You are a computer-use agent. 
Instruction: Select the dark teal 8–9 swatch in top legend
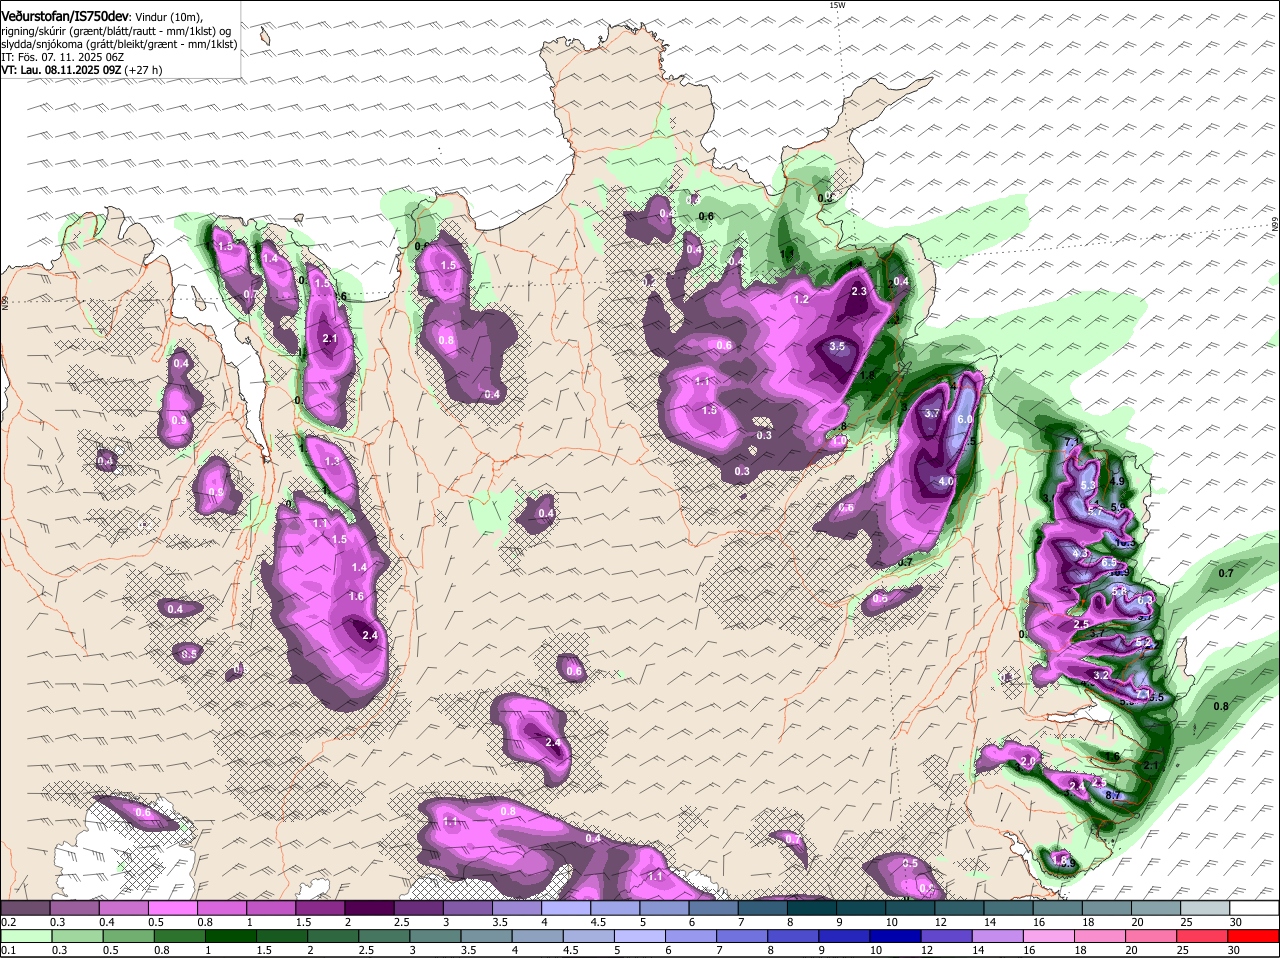pos(814,906)
